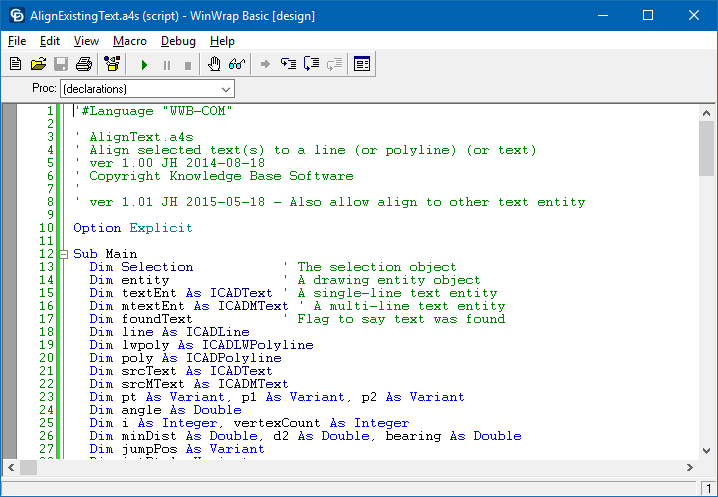Open a script with the folder icon
This screenshot has width=718, height=497.
tap(38, 64)
